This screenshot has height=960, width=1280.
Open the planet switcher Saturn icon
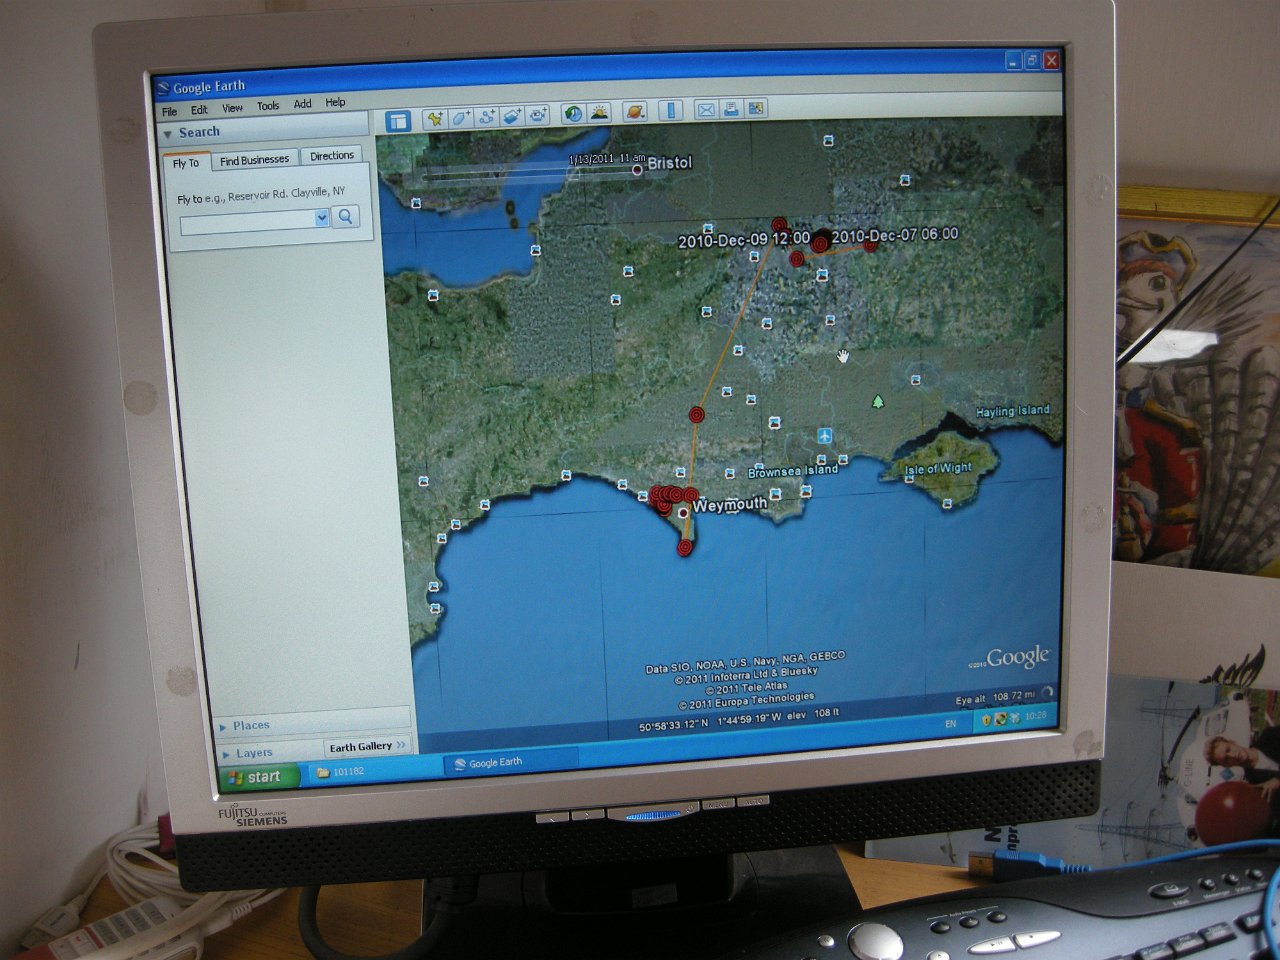(x=635, y=111)
